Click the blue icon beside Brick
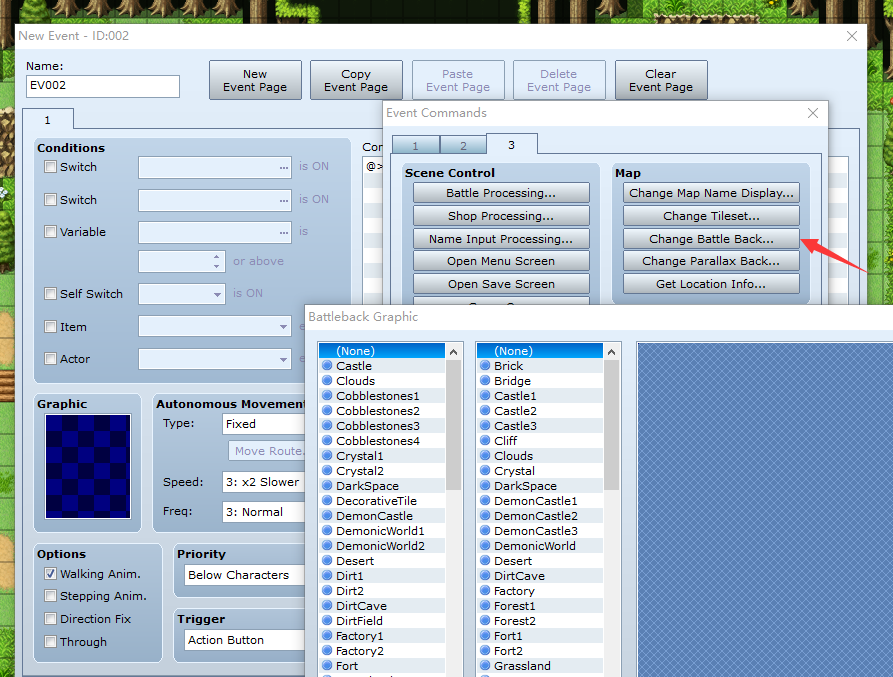 pos(485,366)
